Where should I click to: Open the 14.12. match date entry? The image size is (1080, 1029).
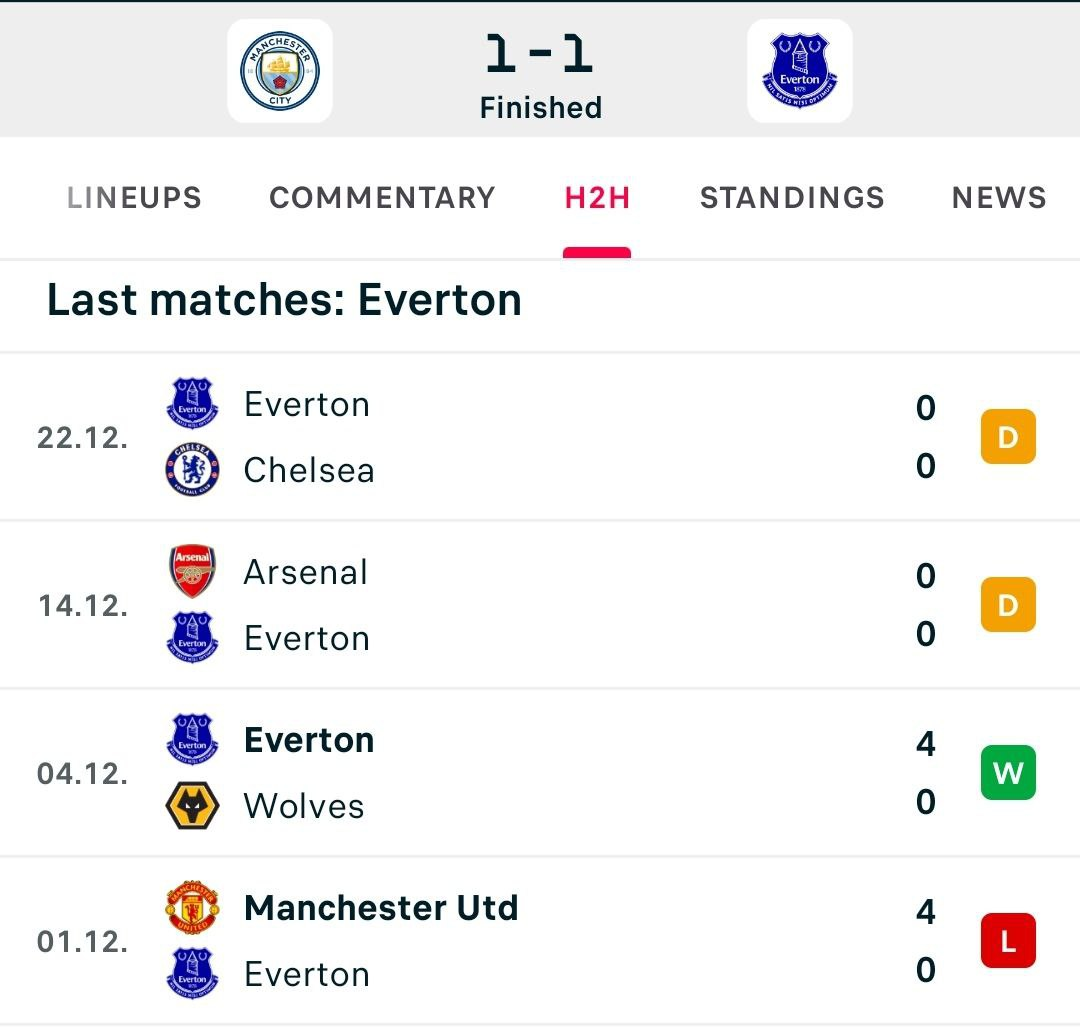click(83, 606)
